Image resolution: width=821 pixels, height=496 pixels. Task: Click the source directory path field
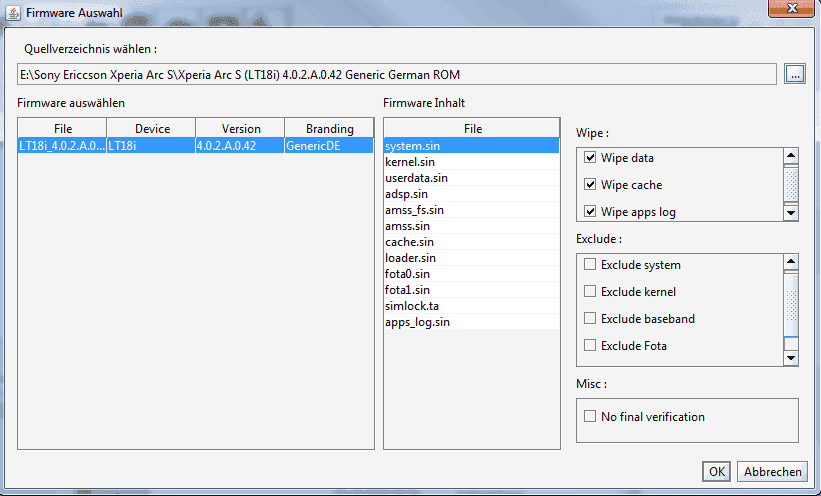click(396, 74)
